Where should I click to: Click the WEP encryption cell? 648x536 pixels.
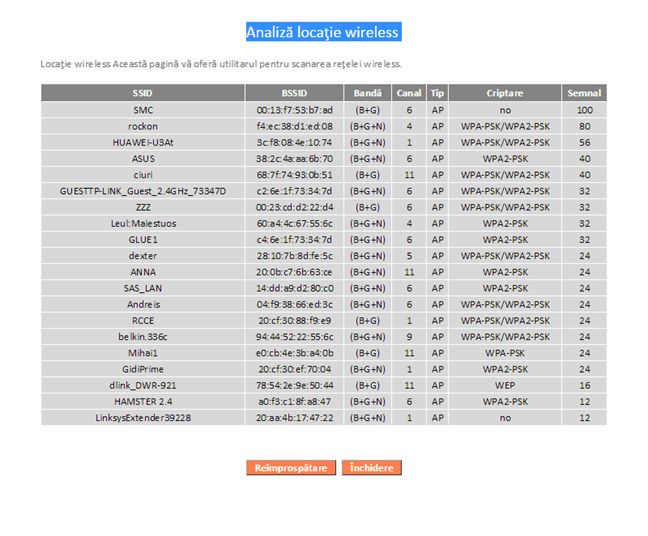pos(504,385)
